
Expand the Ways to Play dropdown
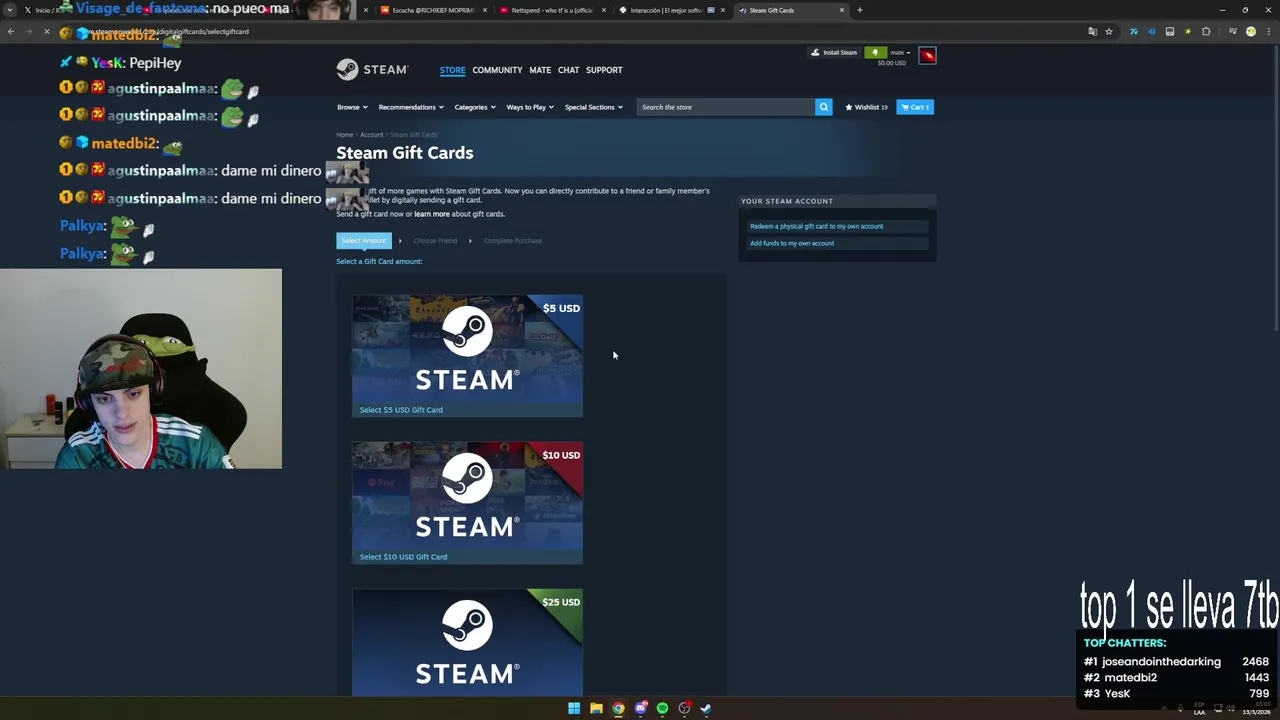(530, 107)
